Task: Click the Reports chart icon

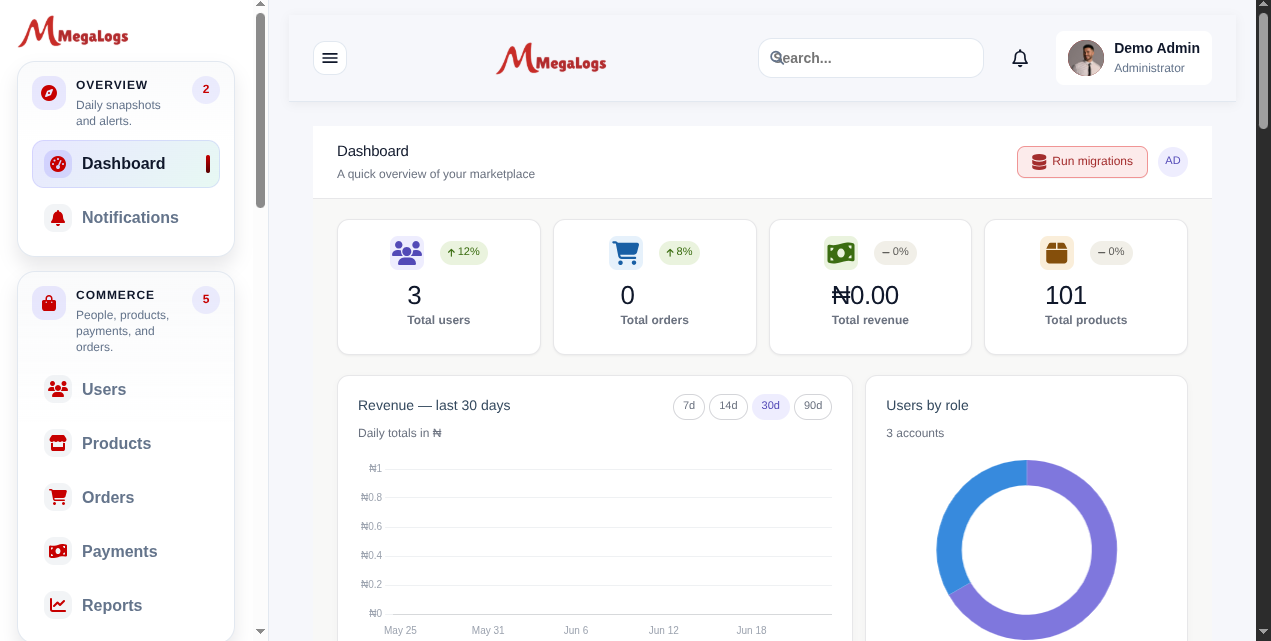Action: pos(58,606)
